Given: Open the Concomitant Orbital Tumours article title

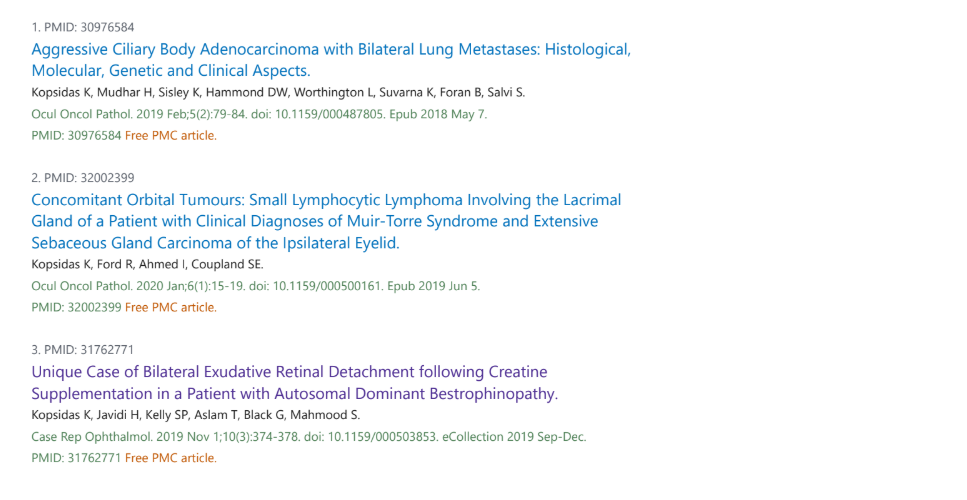Looking at the screenshot, I should 326,221.
